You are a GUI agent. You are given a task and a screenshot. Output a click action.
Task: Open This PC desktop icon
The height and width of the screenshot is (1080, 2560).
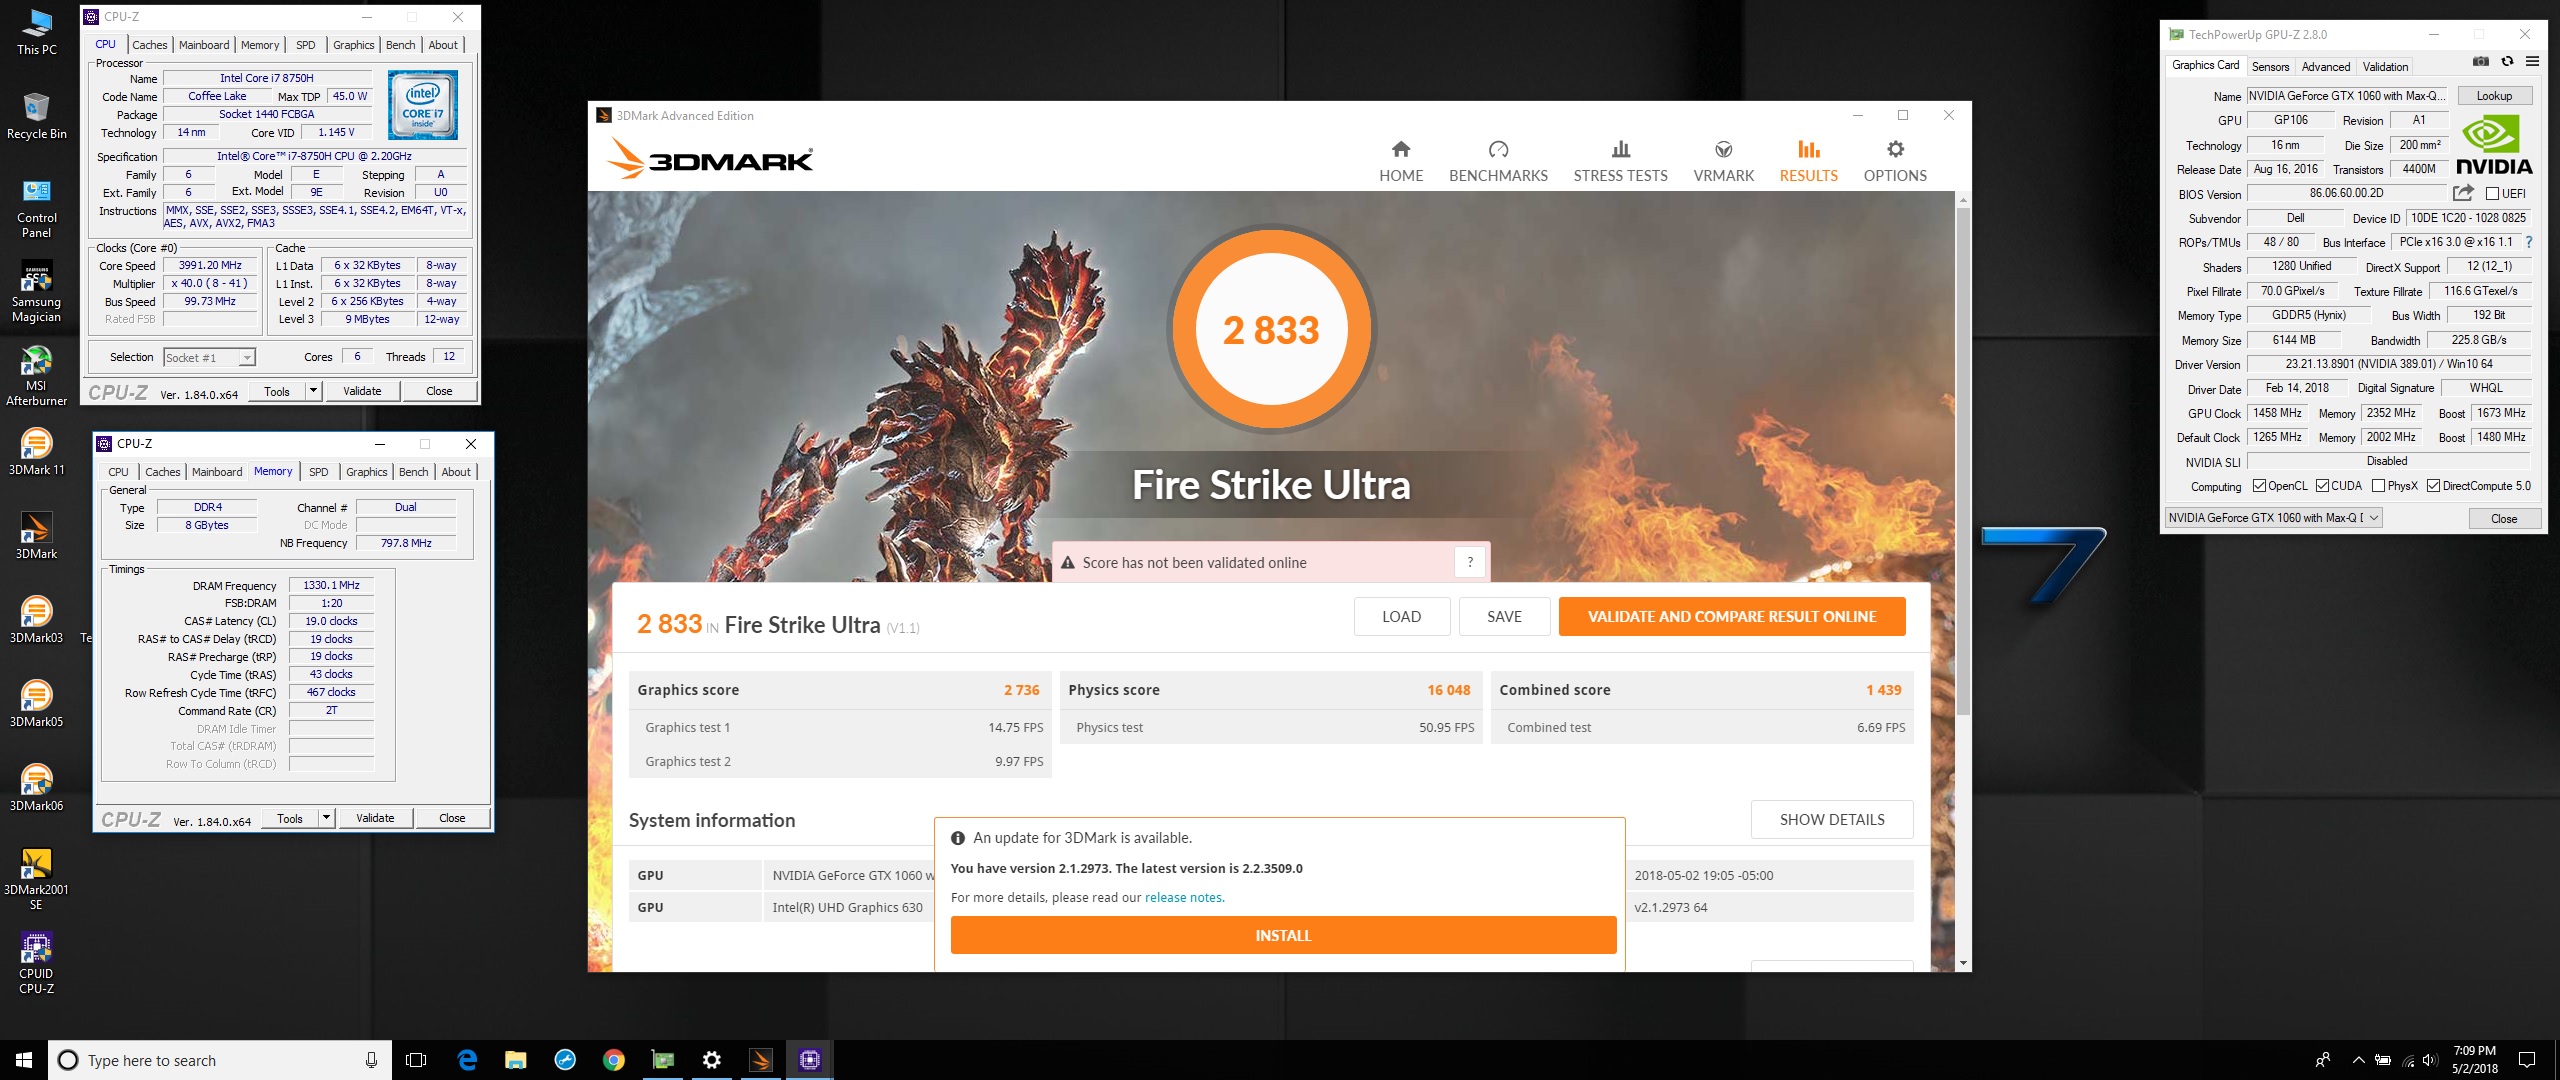[x=37, y=32]
